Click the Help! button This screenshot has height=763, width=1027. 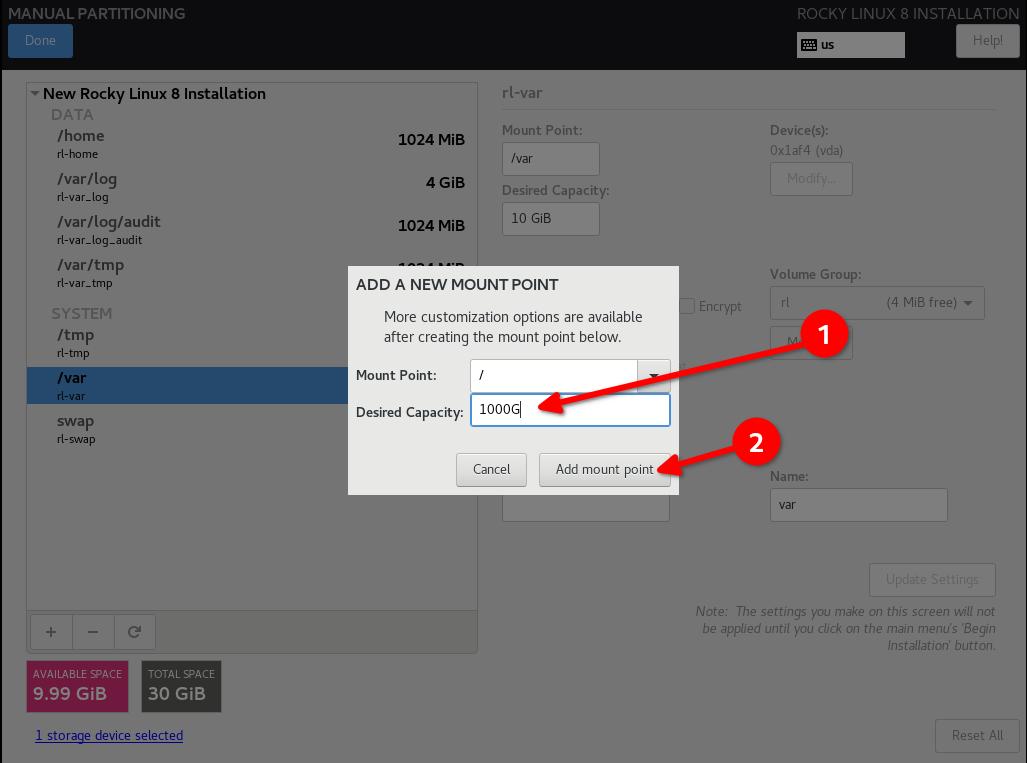pos(987,41)
